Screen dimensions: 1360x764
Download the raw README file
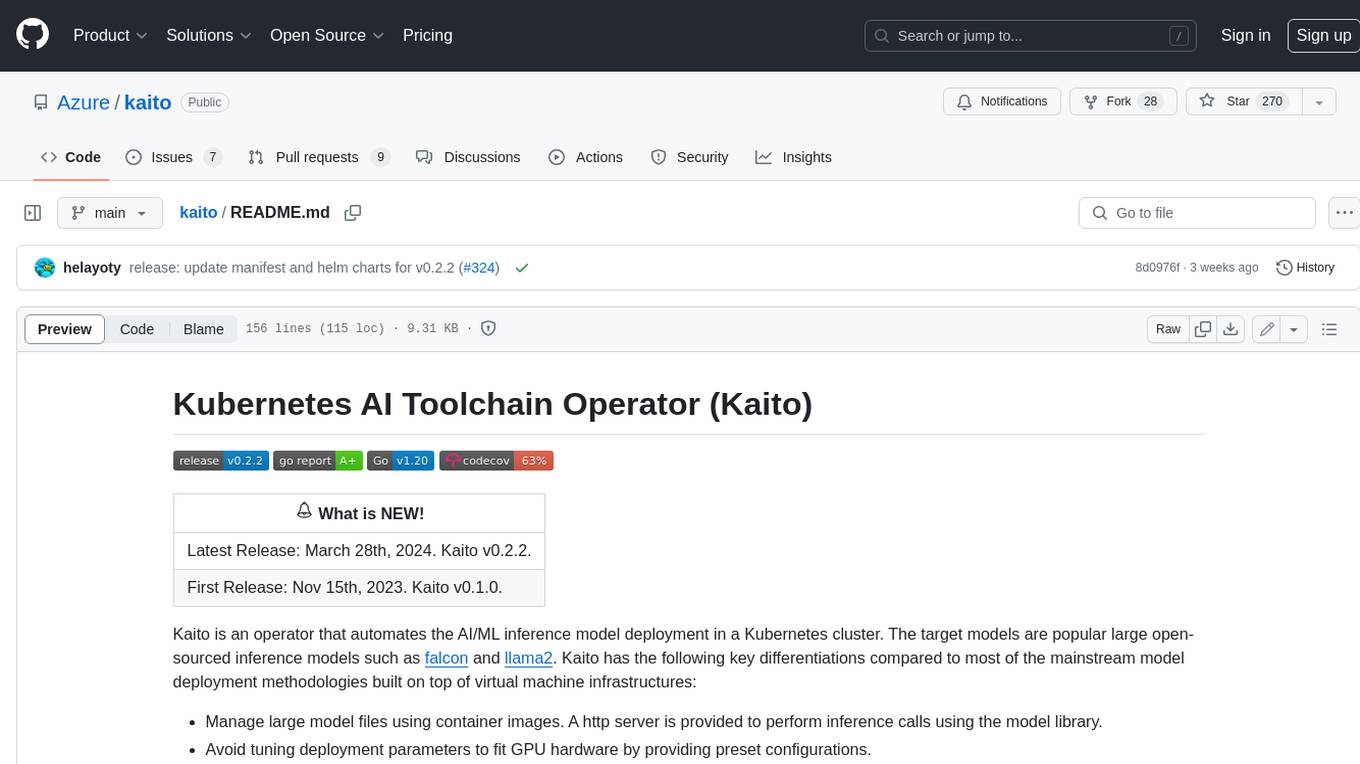coord(1231,329)
